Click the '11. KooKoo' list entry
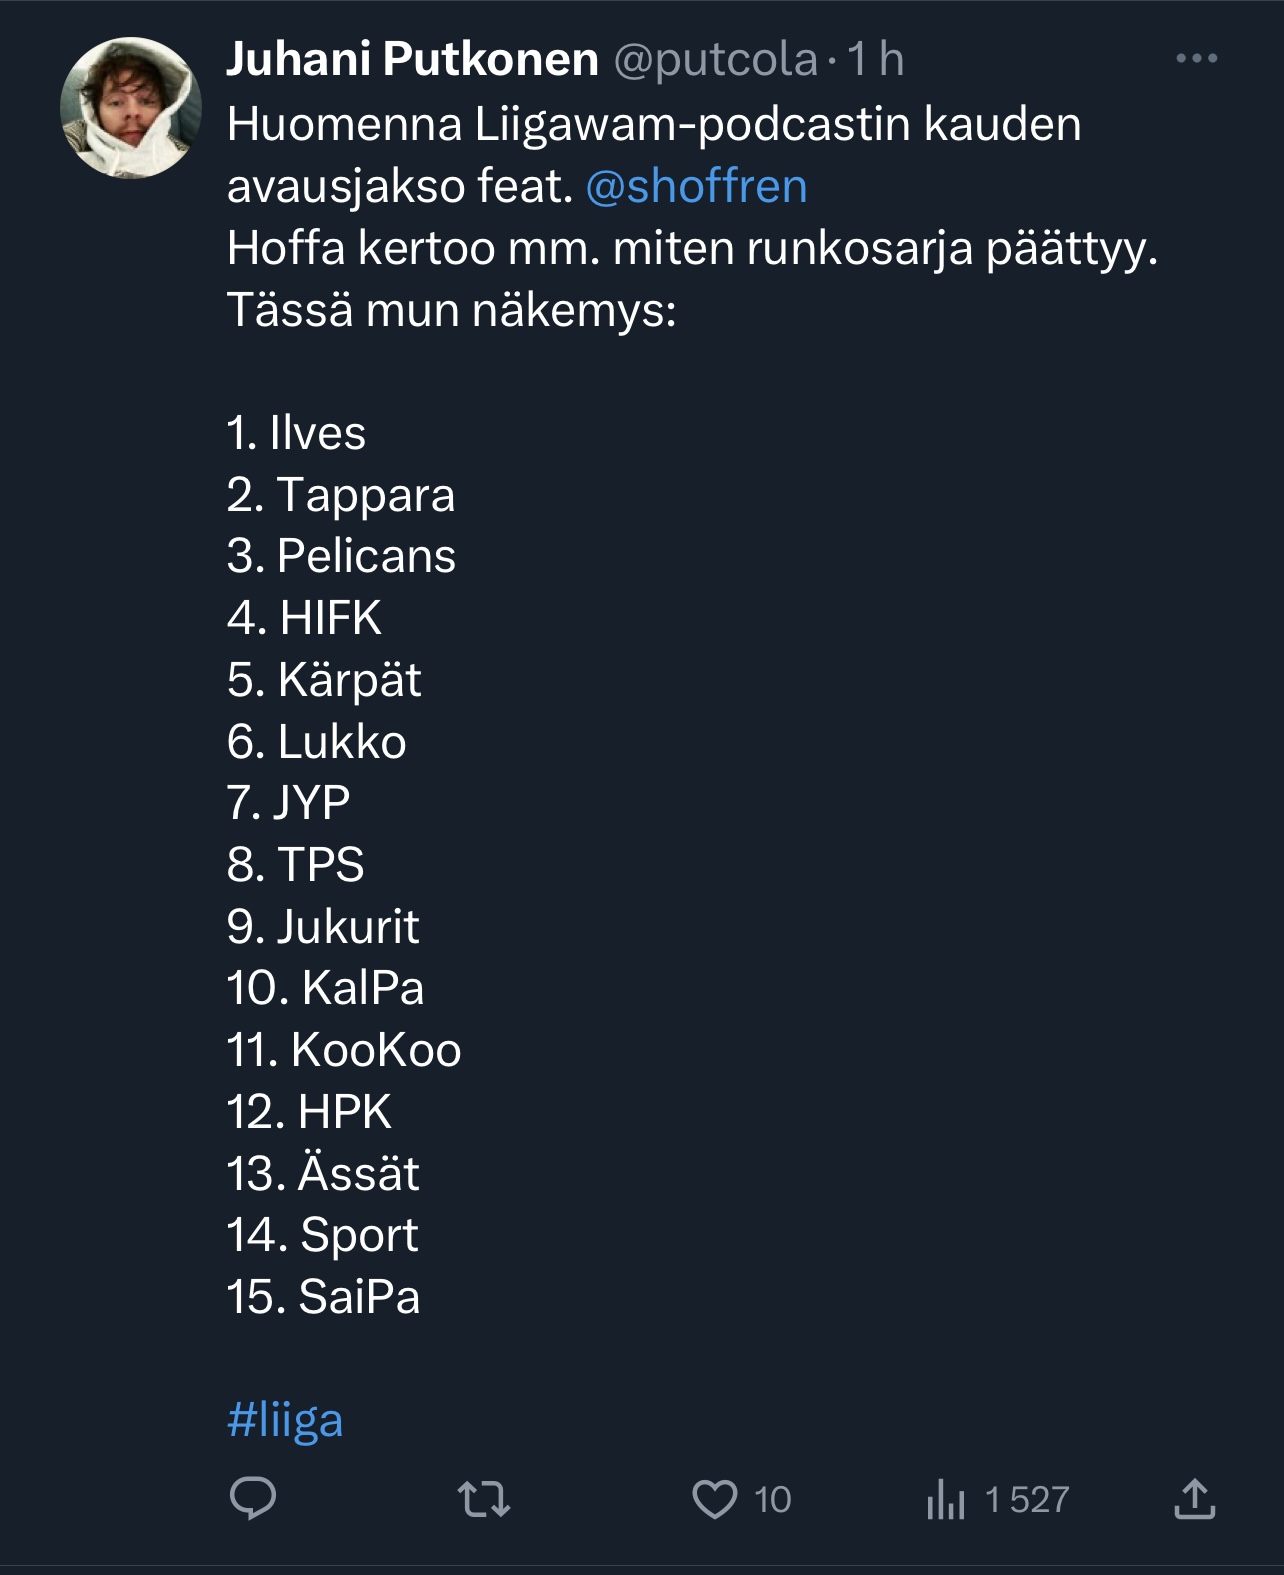Viewport: 1284px width, 1575px height. click(x=344, y=1050)
